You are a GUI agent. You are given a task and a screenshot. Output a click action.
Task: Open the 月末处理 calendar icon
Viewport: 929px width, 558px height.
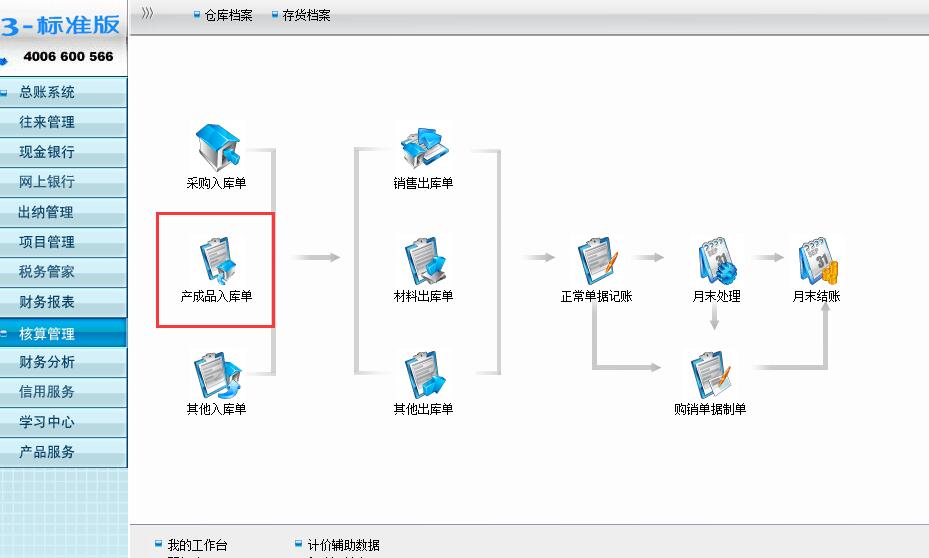coord(717,261)
